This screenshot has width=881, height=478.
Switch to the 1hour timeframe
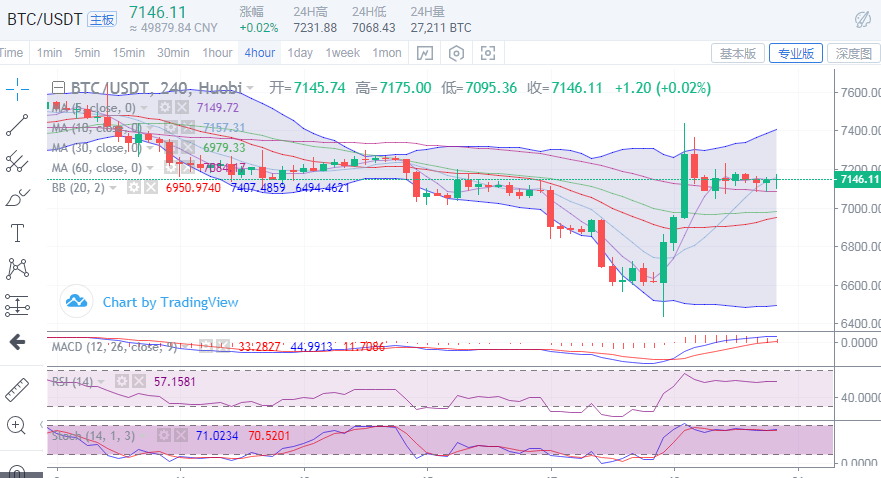(x=217, y=53)
